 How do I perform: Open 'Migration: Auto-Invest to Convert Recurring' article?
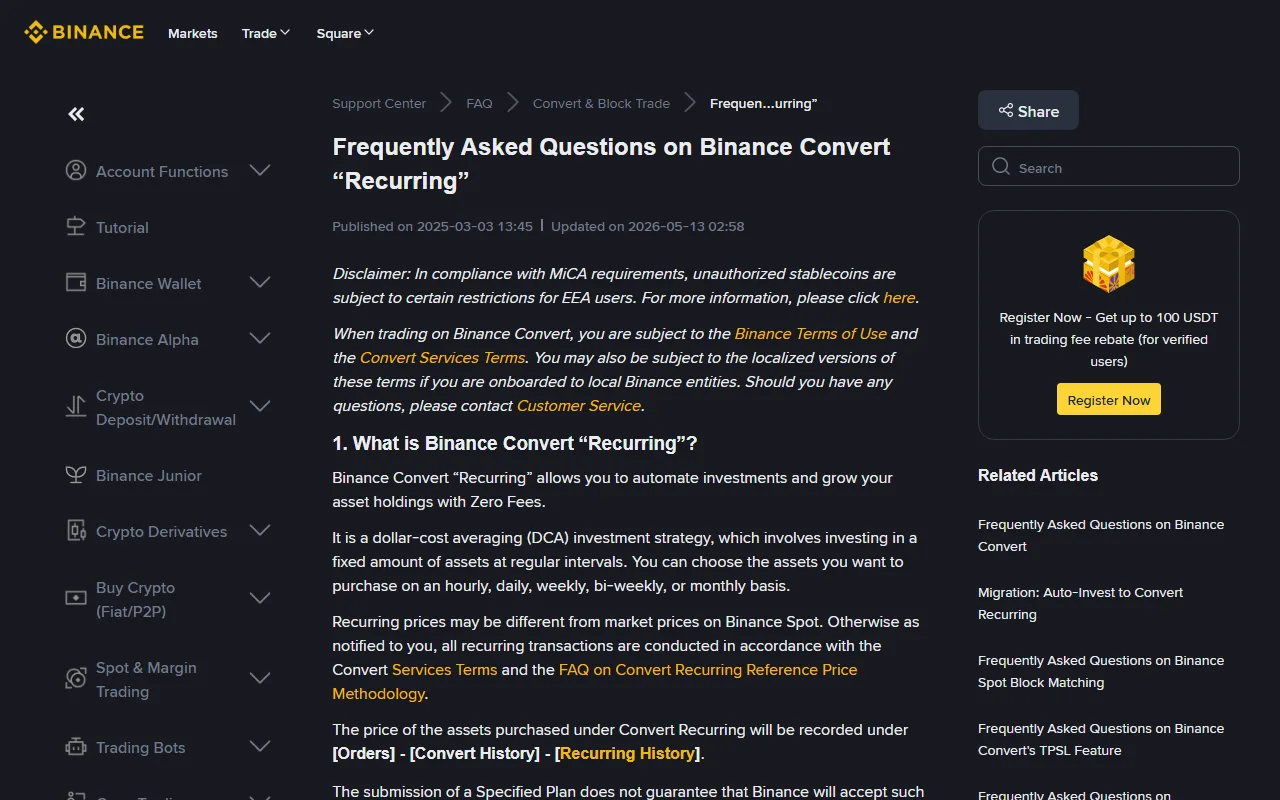coord(1080,603)
